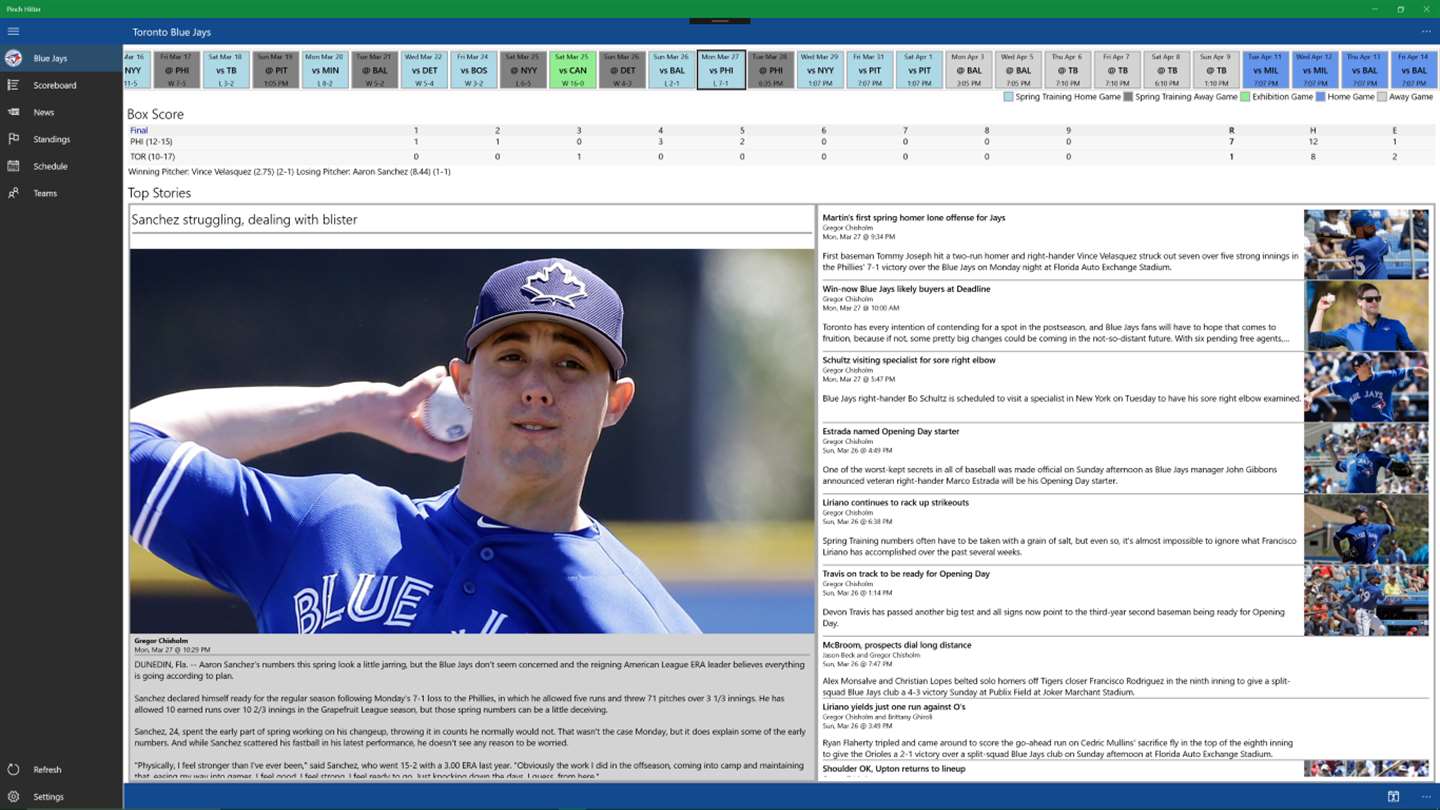Open 'Liriano continues to rack up strikeouts' story
Viewport: 1440px width, 810px height.
tap(896, 503)
